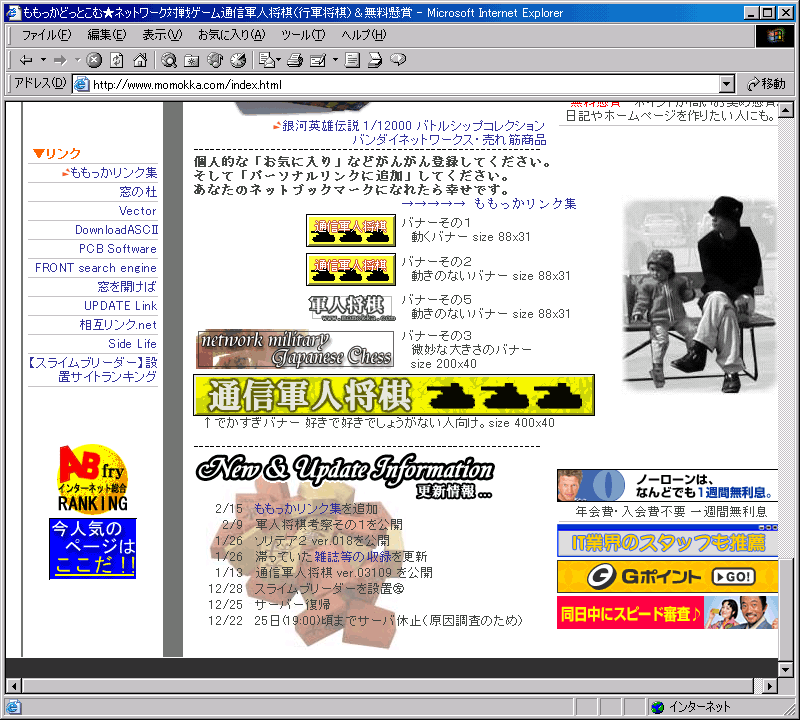Go back using the Back arrow button
The width and height of the screenshot is (800, 720).
tap(26, 60)
